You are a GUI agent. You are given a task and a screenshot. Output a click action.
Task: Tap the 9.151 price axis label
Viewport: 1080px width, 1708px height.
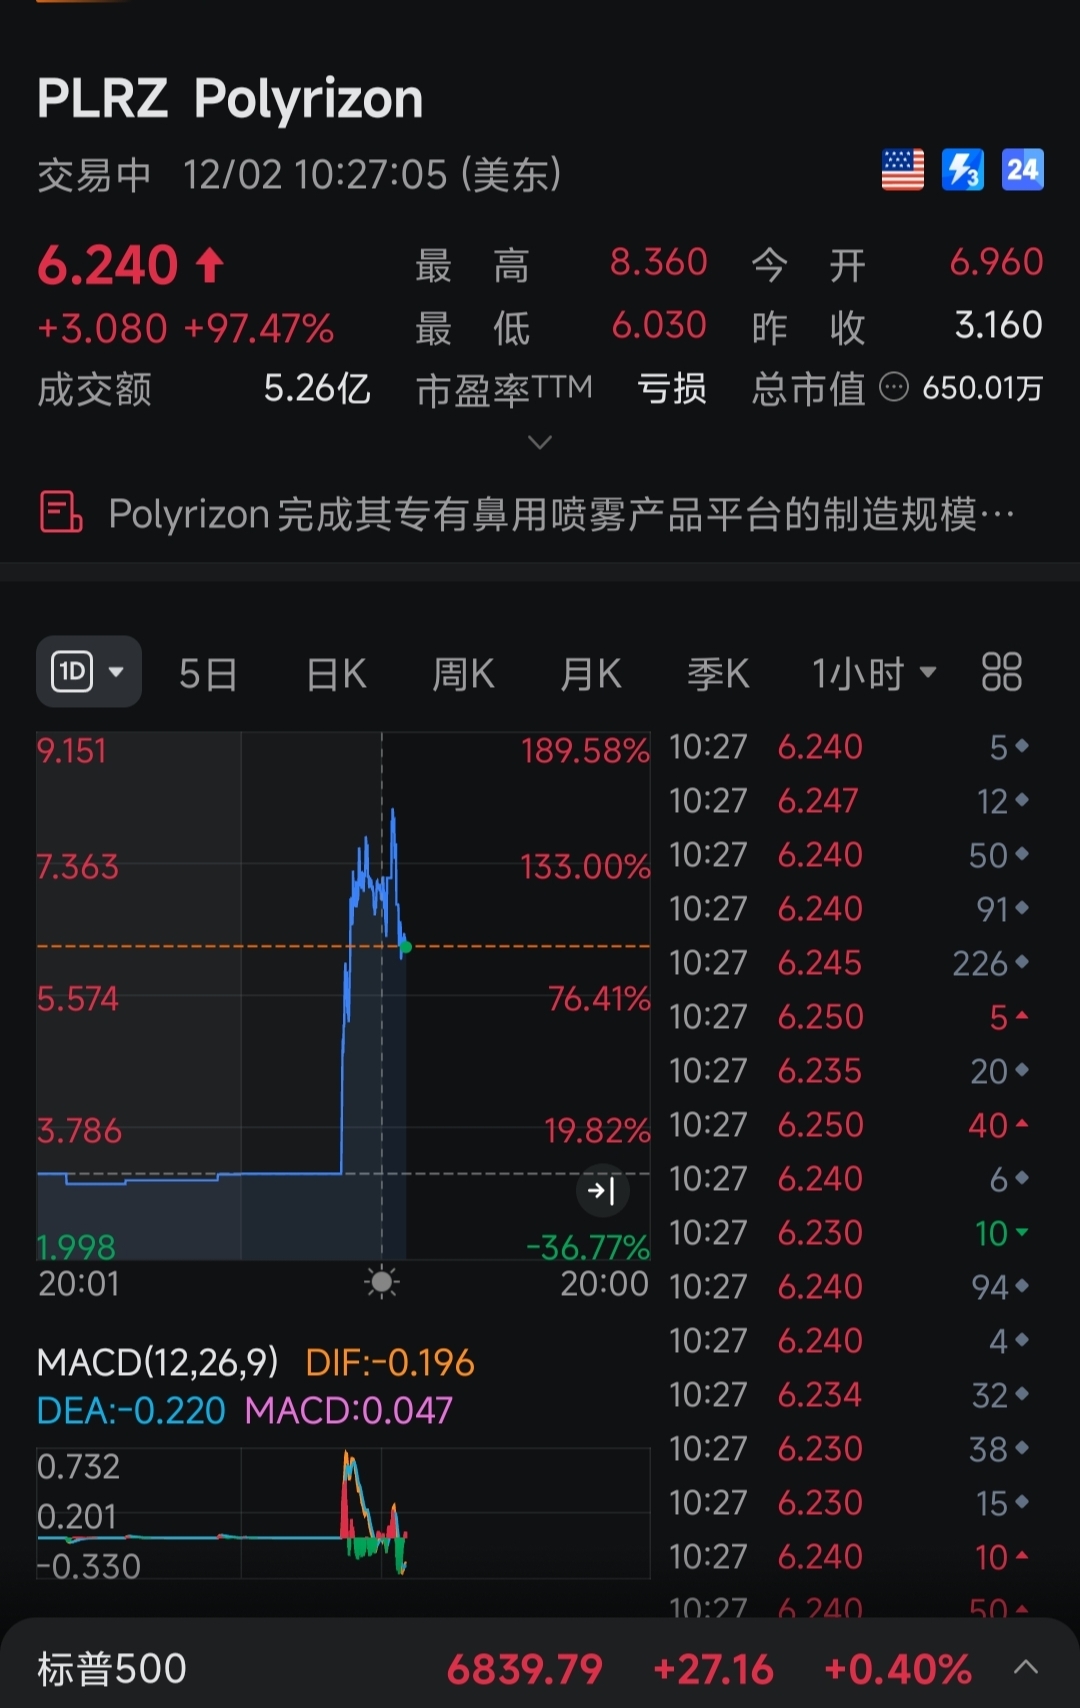pos(72,751)
